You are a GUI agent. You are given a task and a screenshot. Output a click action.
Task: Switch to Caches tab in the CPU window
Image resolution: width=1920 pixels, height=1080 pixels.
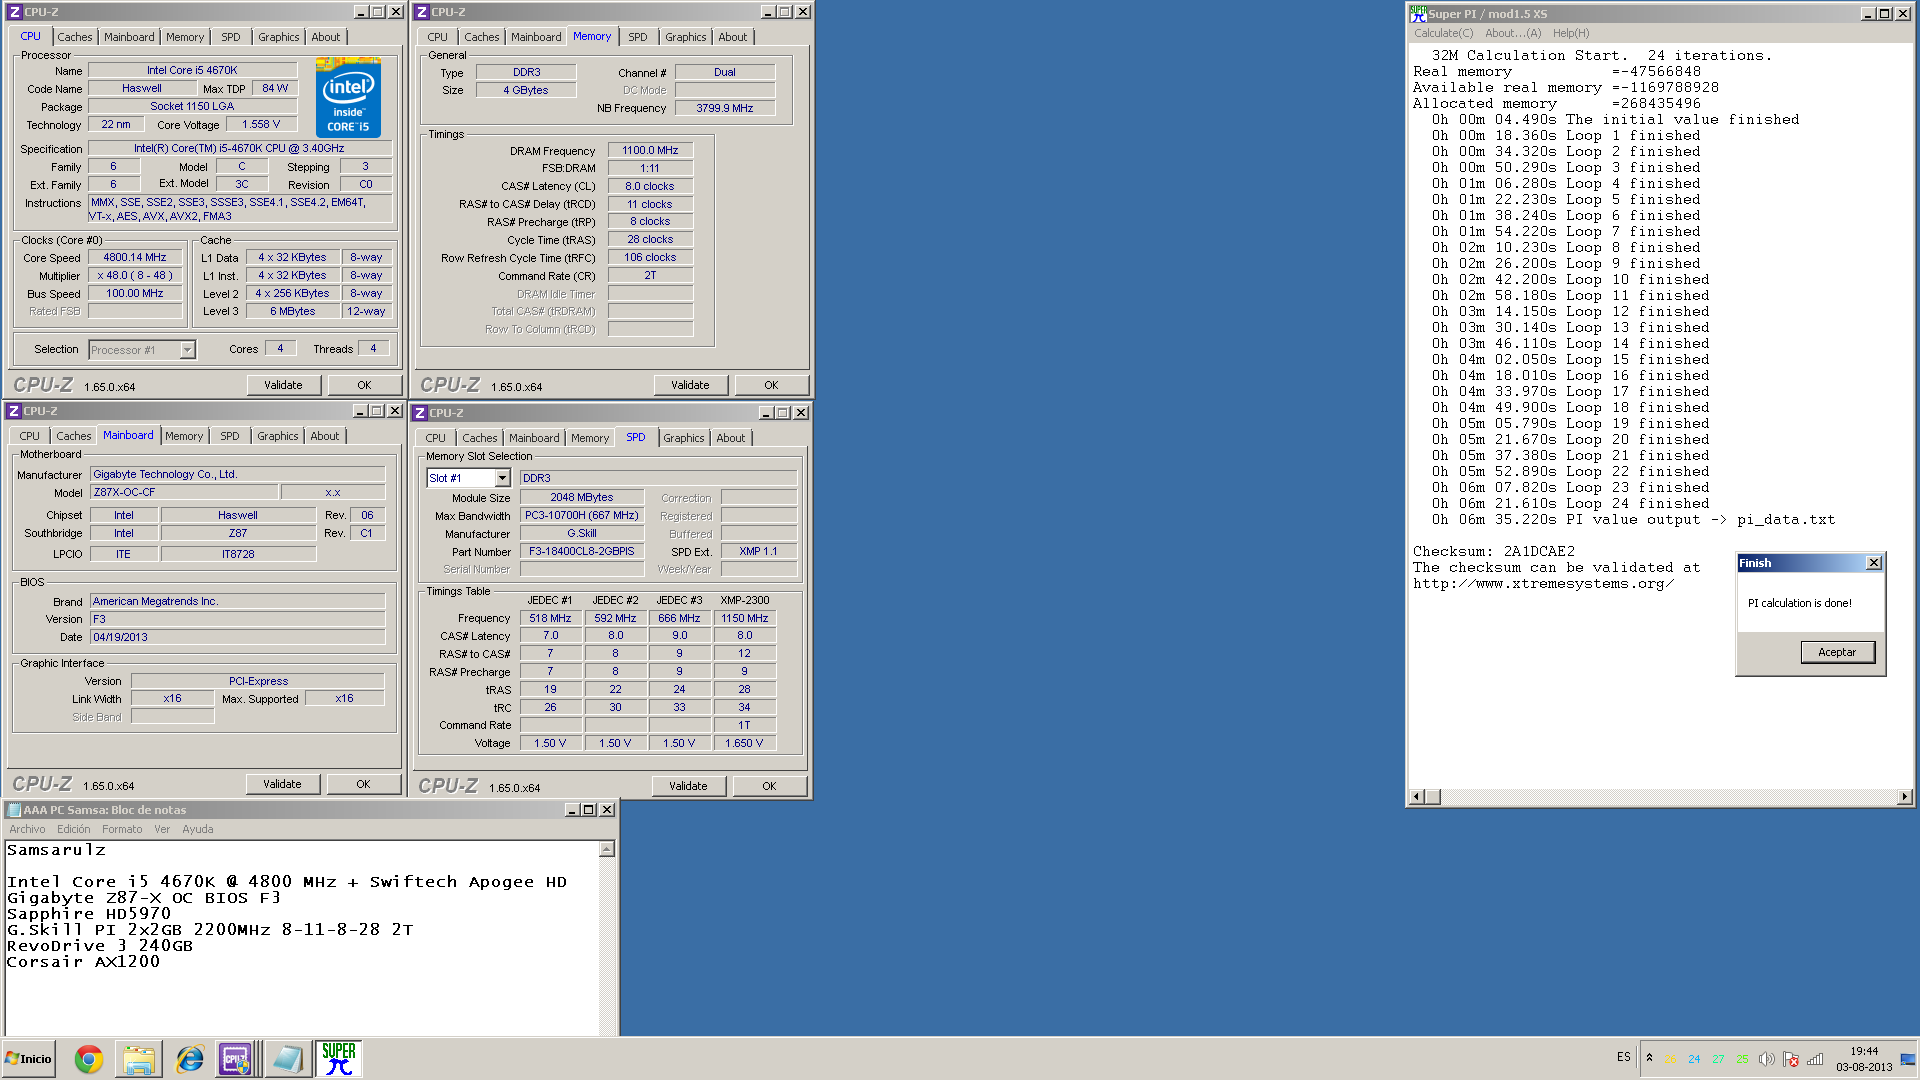point(74,37)
